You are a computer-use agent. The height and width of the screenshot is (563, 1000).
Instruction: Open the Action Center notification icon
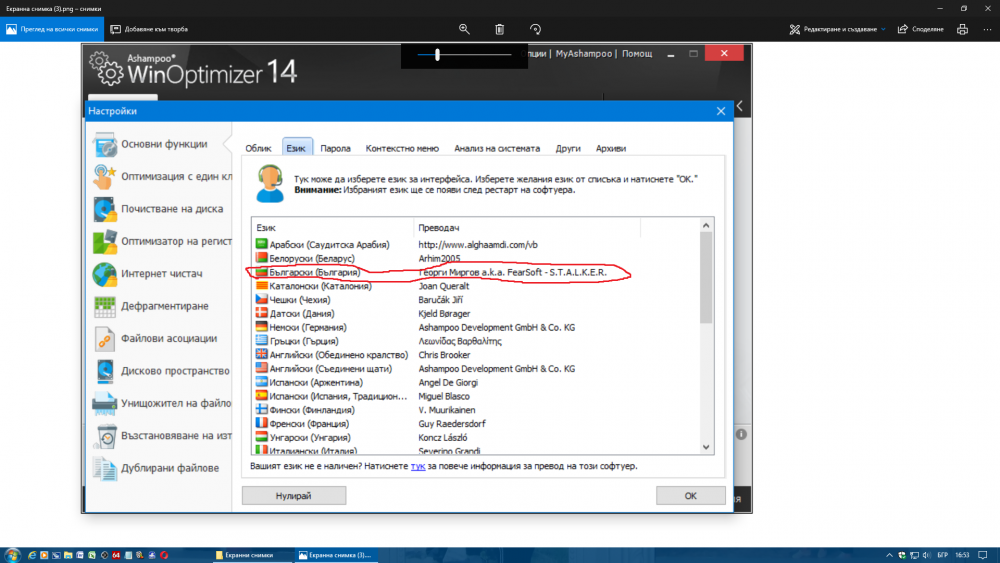(983, 555)
